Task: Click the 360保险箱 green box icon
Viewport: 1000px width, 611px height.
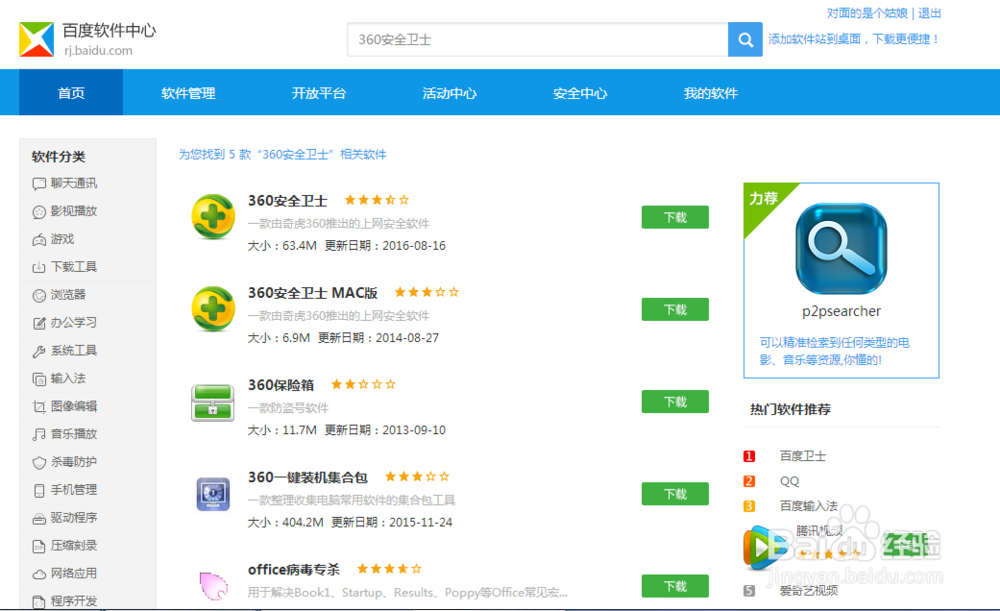Action: [213, 402]
